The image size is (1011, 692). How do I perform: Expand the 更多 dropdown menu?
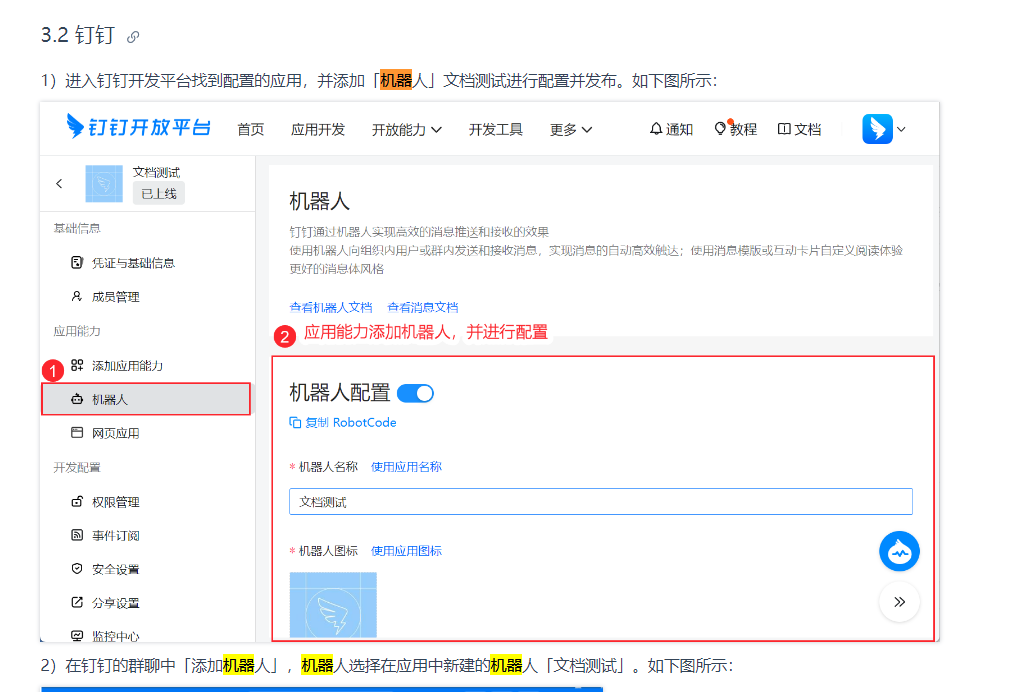click(571, 130)
